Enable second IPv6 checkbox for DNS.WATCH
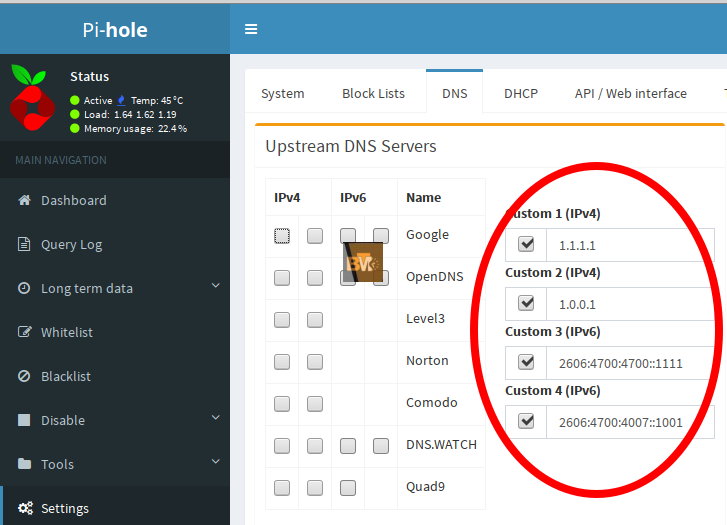 pyautogui.click(x=381, y=446)
